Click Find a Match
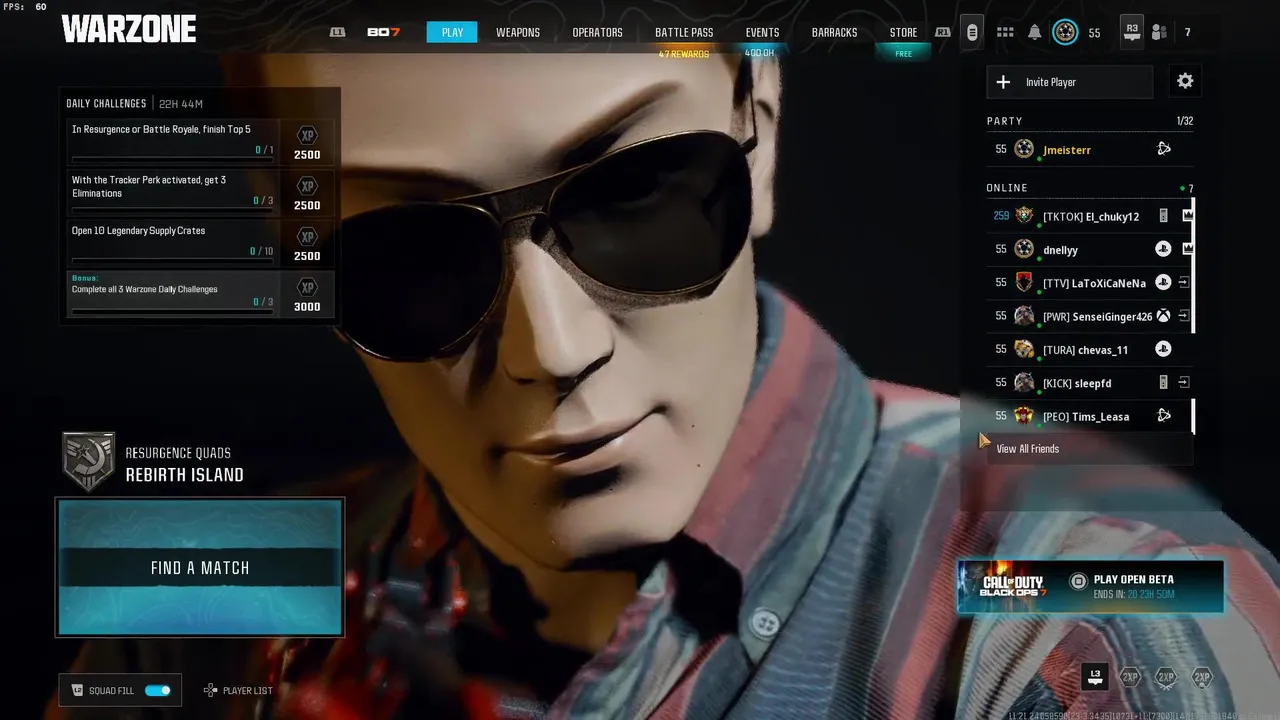 (x=200, y=567)
